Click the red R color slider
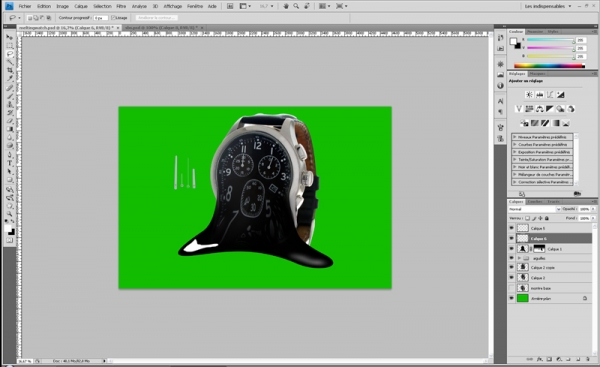600x367 pixels. [x=550, y=40]
